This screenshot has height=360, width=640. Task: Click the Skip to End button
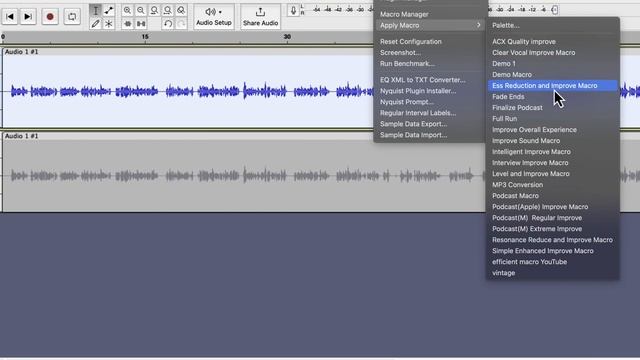pos(28,17)
